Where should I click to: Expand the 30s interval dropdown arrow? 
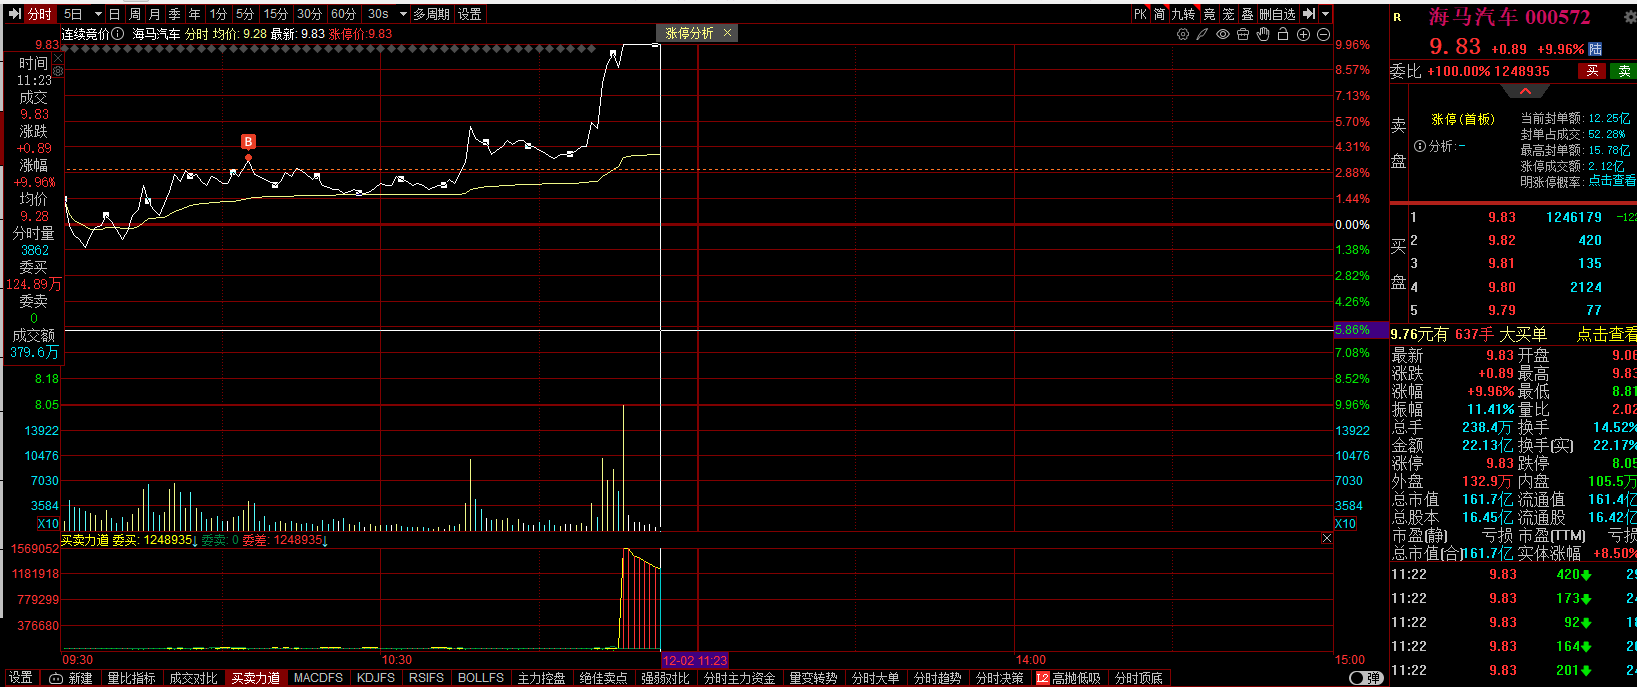[x=403, y=14]
